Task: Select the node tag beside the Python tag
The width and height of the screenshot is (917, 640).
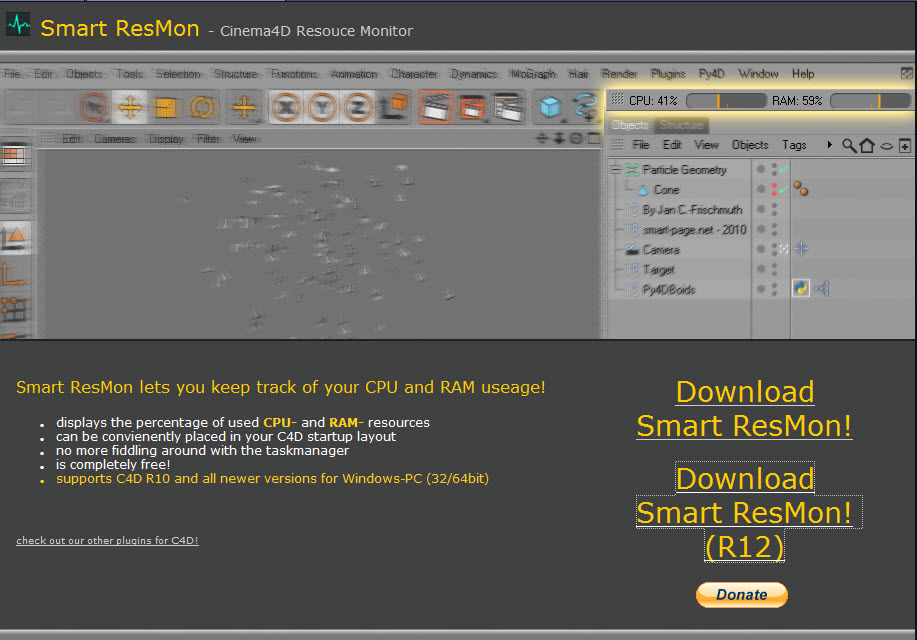Action: click(x=822, y=288)
